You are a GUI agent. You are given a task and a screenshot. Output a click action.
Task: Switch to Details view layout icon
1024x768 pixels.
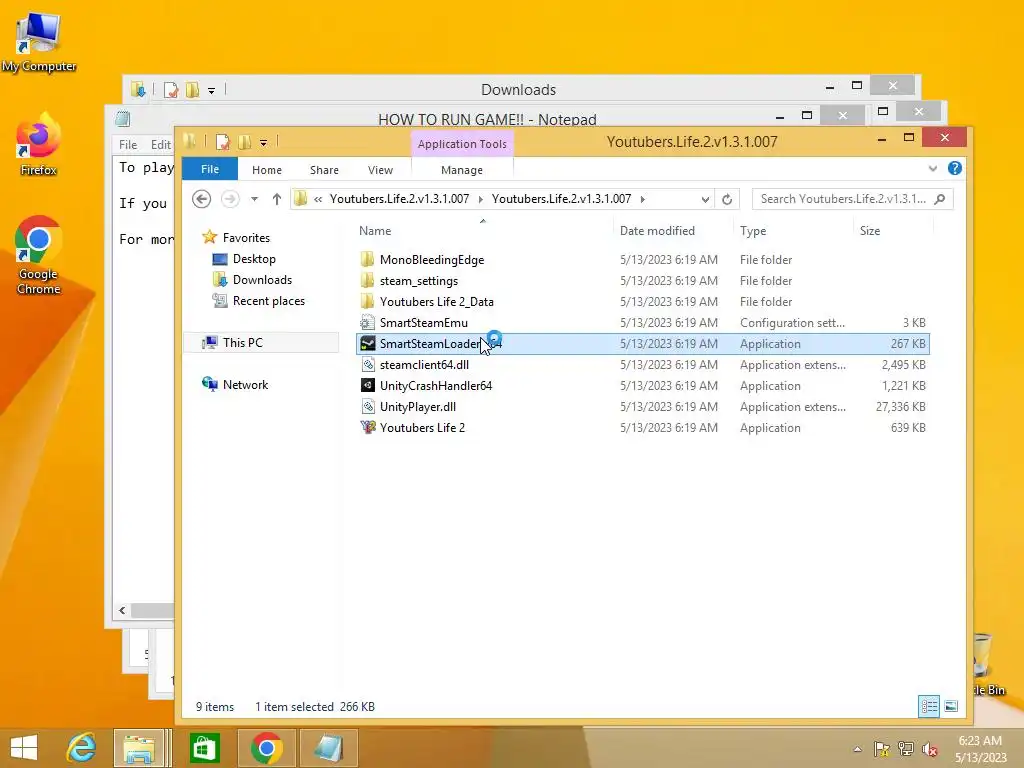(x=929, y=706)
